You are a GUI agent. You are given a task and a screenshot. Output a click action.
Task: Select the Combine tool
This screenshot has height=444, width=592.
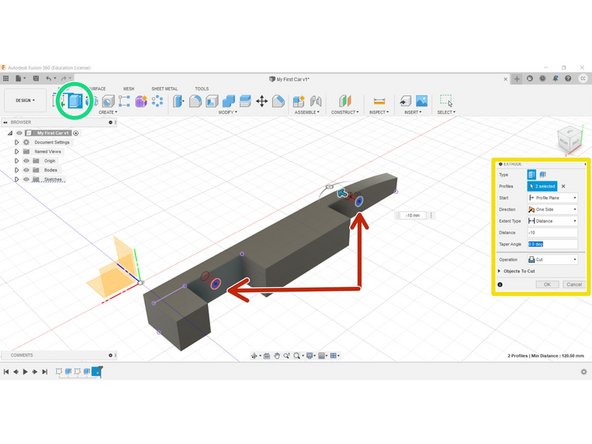[229, 101]
